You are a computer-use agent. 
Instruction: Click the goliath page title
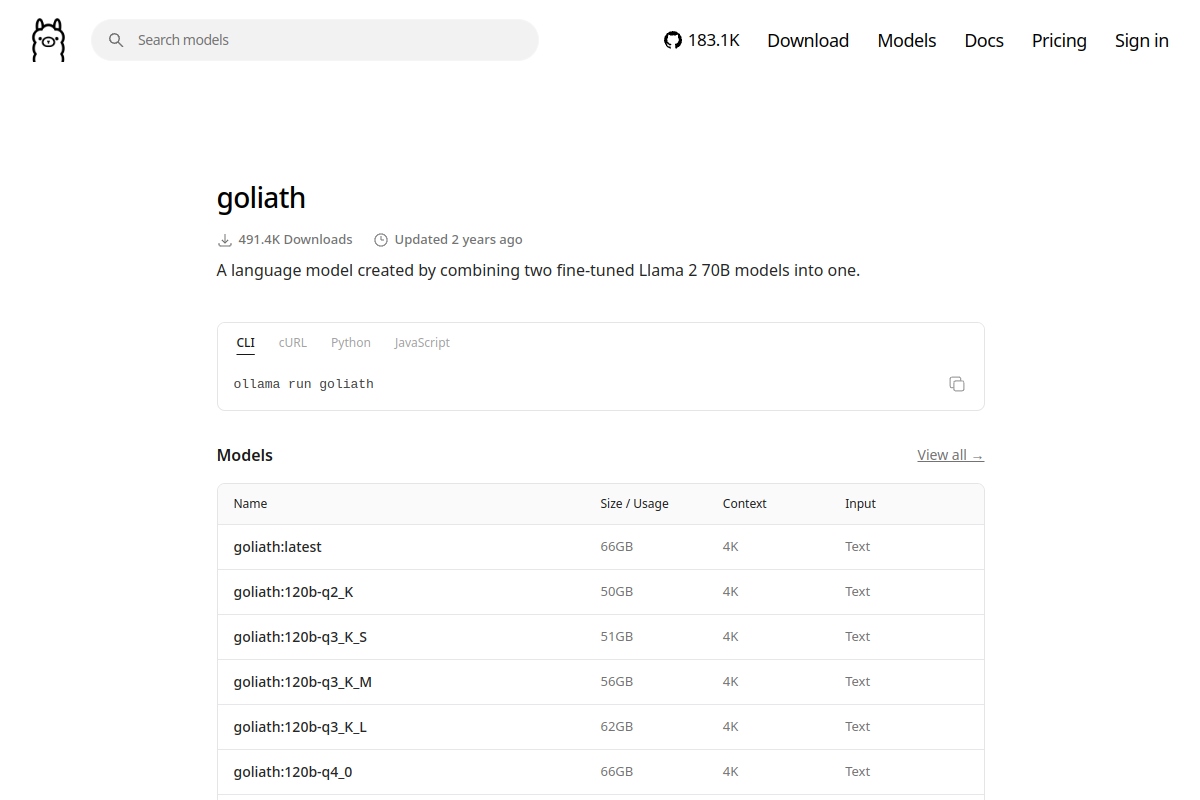click(x=261, y=198)
